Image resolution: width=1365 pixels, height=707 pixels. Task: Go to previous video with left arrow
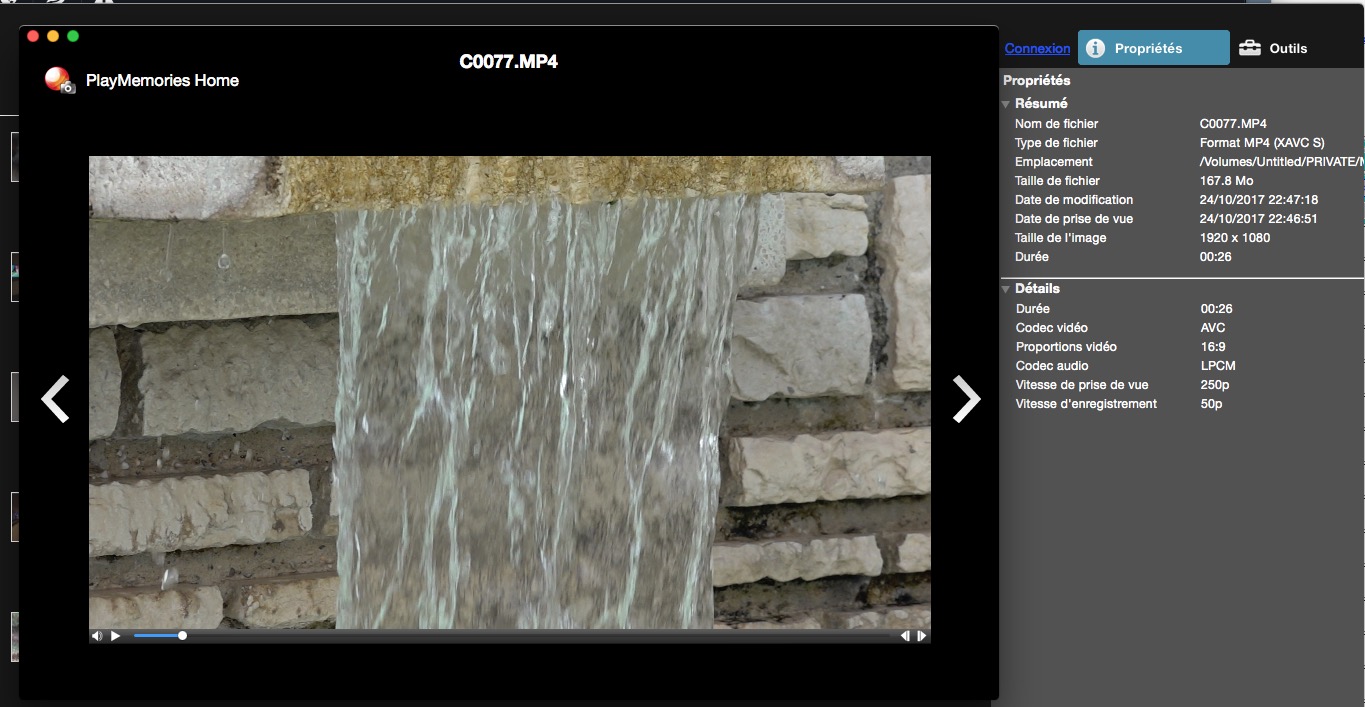click(x=55, y=399)
